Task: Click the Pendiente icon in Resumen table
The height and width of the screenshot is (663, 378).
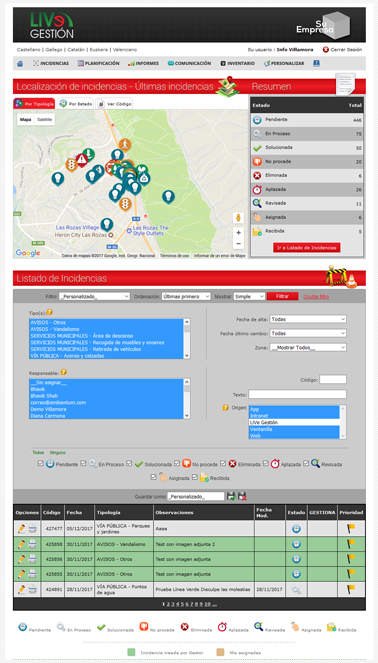Action: coord(257,120)
